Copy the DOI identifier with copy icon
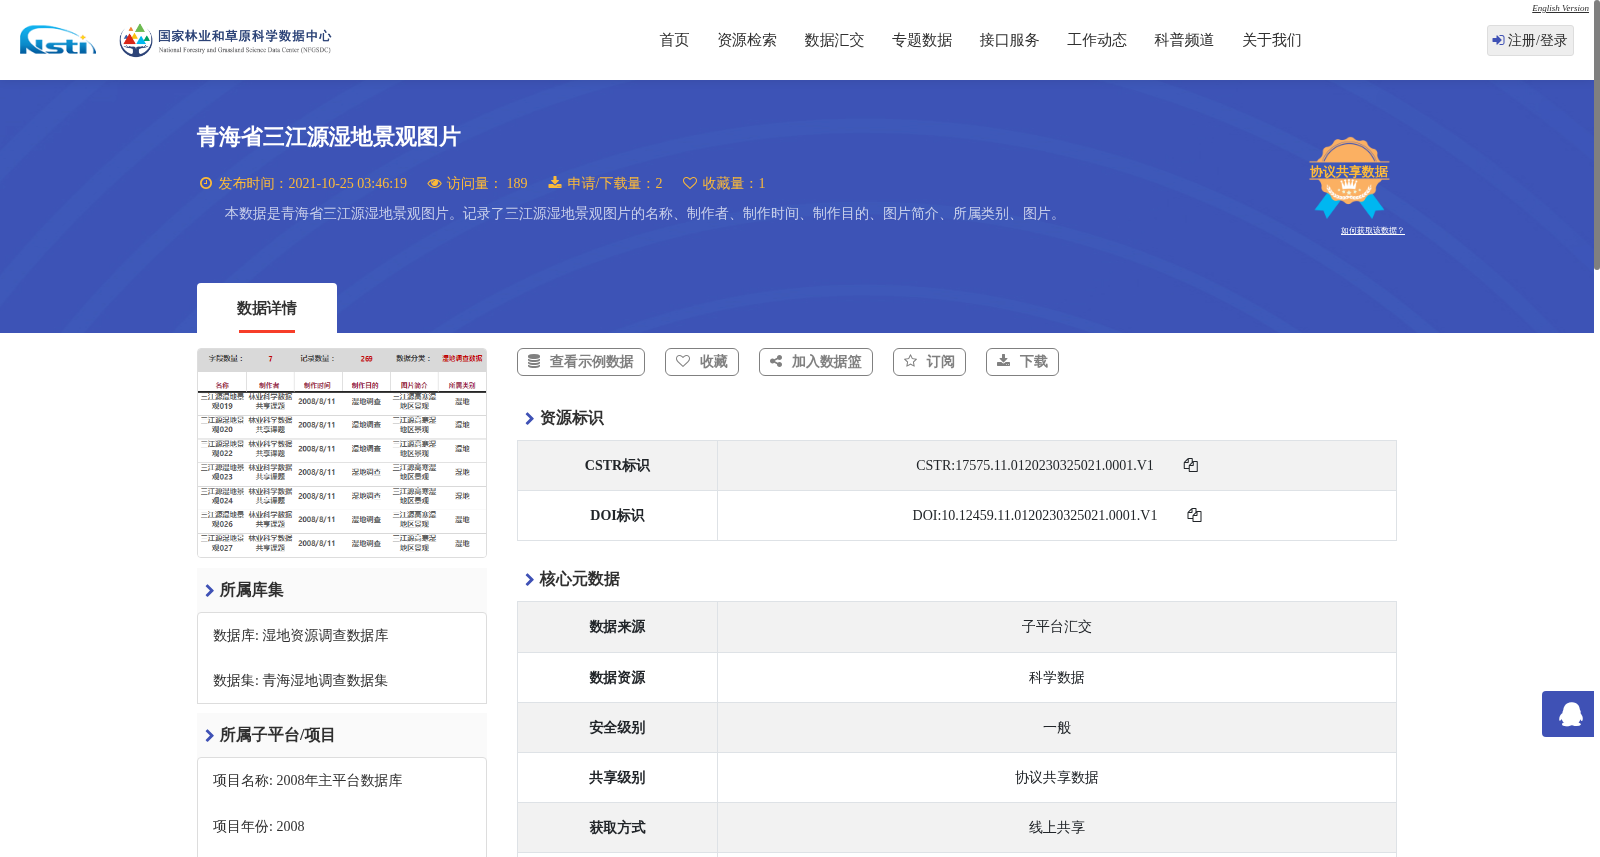 [x=1194, y=515]
